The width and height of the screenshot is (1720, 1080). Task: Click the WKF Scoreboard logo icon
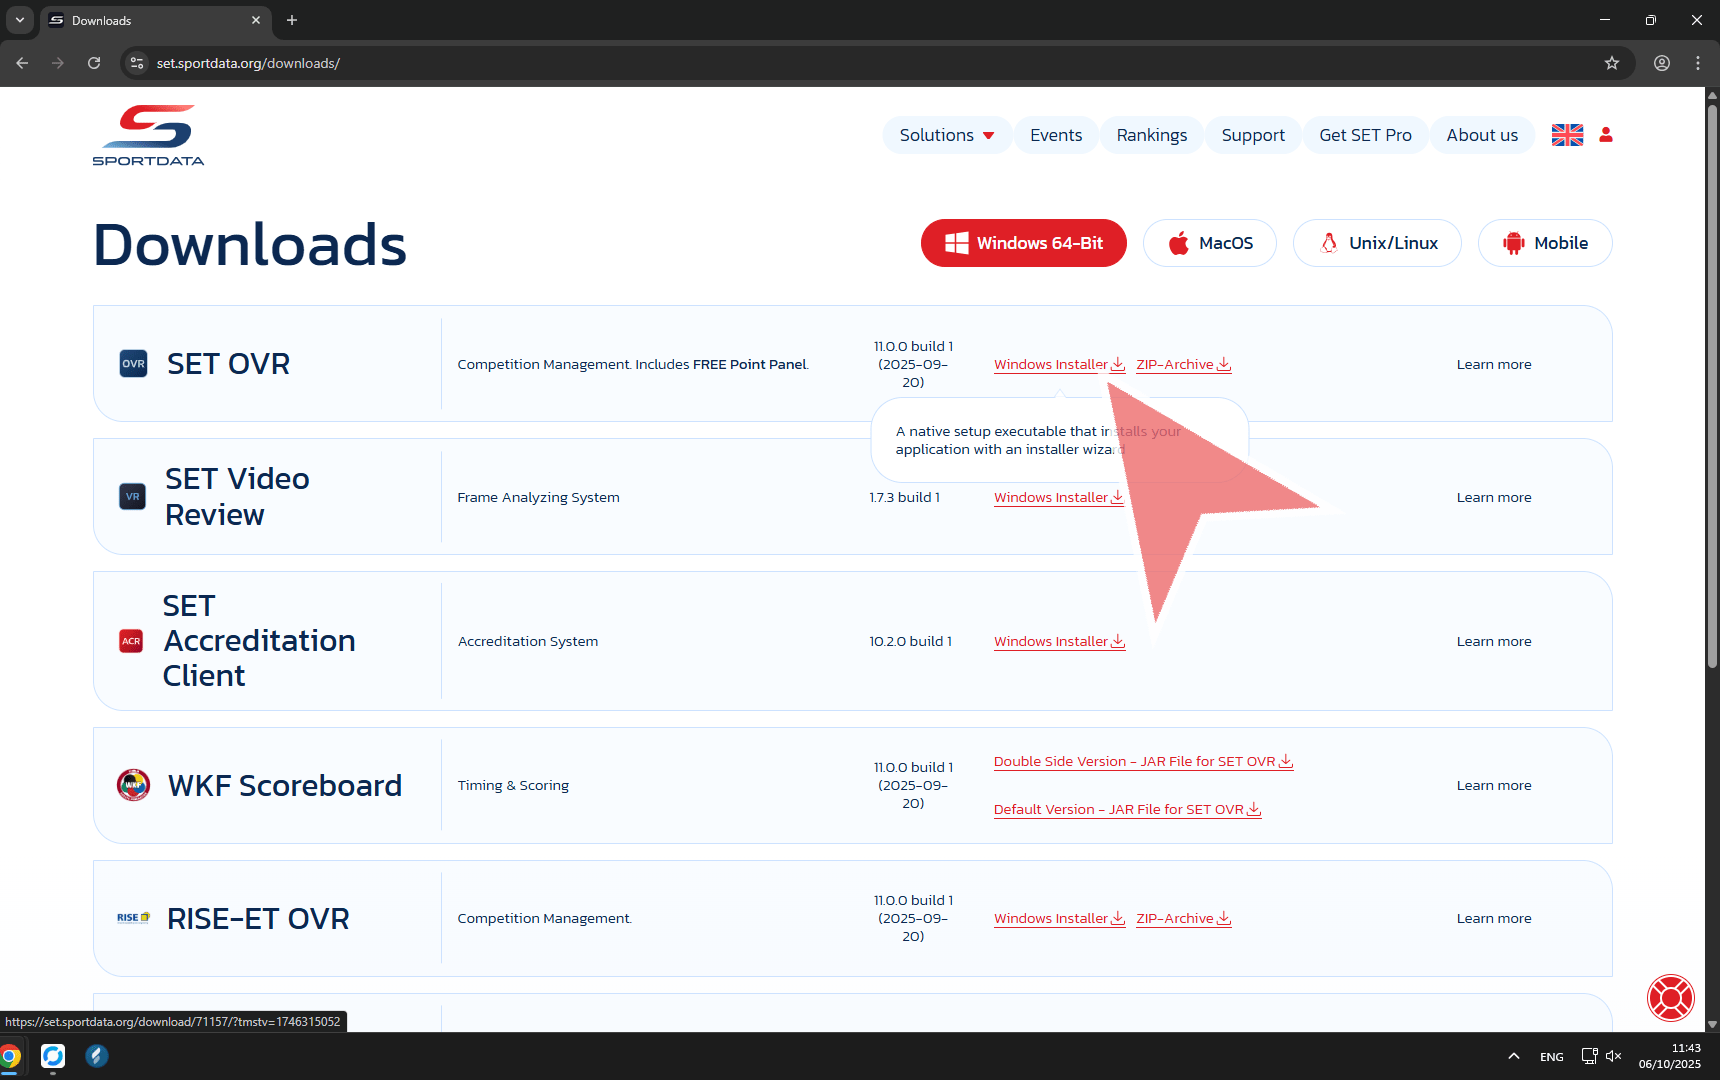(x=133, y=785)
